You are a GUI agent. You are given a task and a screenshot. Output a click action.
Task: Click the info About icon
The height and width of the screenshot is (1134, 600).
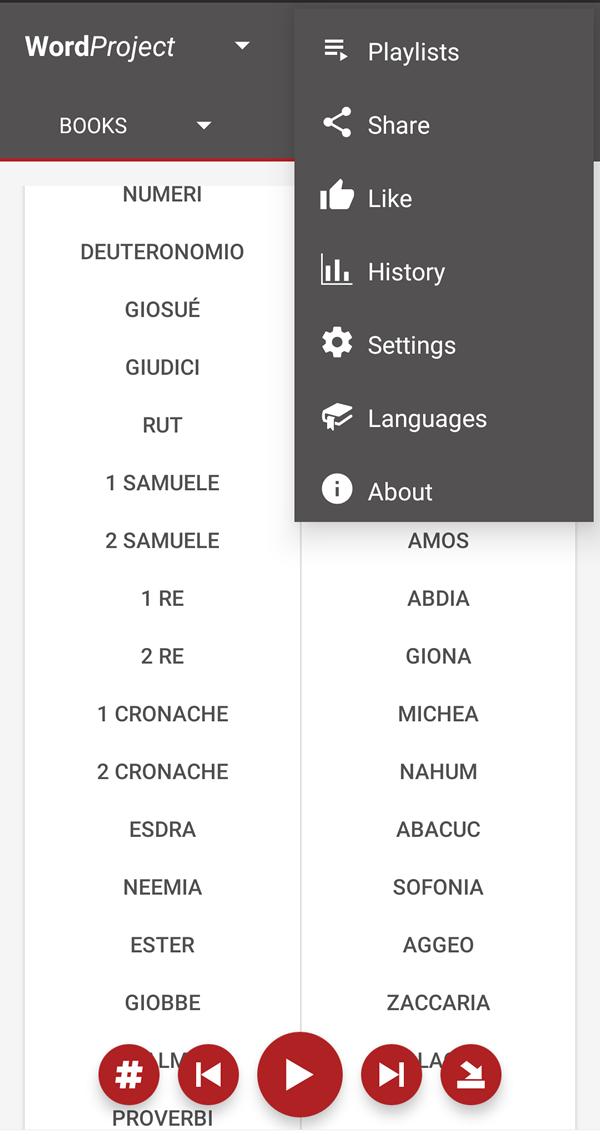336,490
